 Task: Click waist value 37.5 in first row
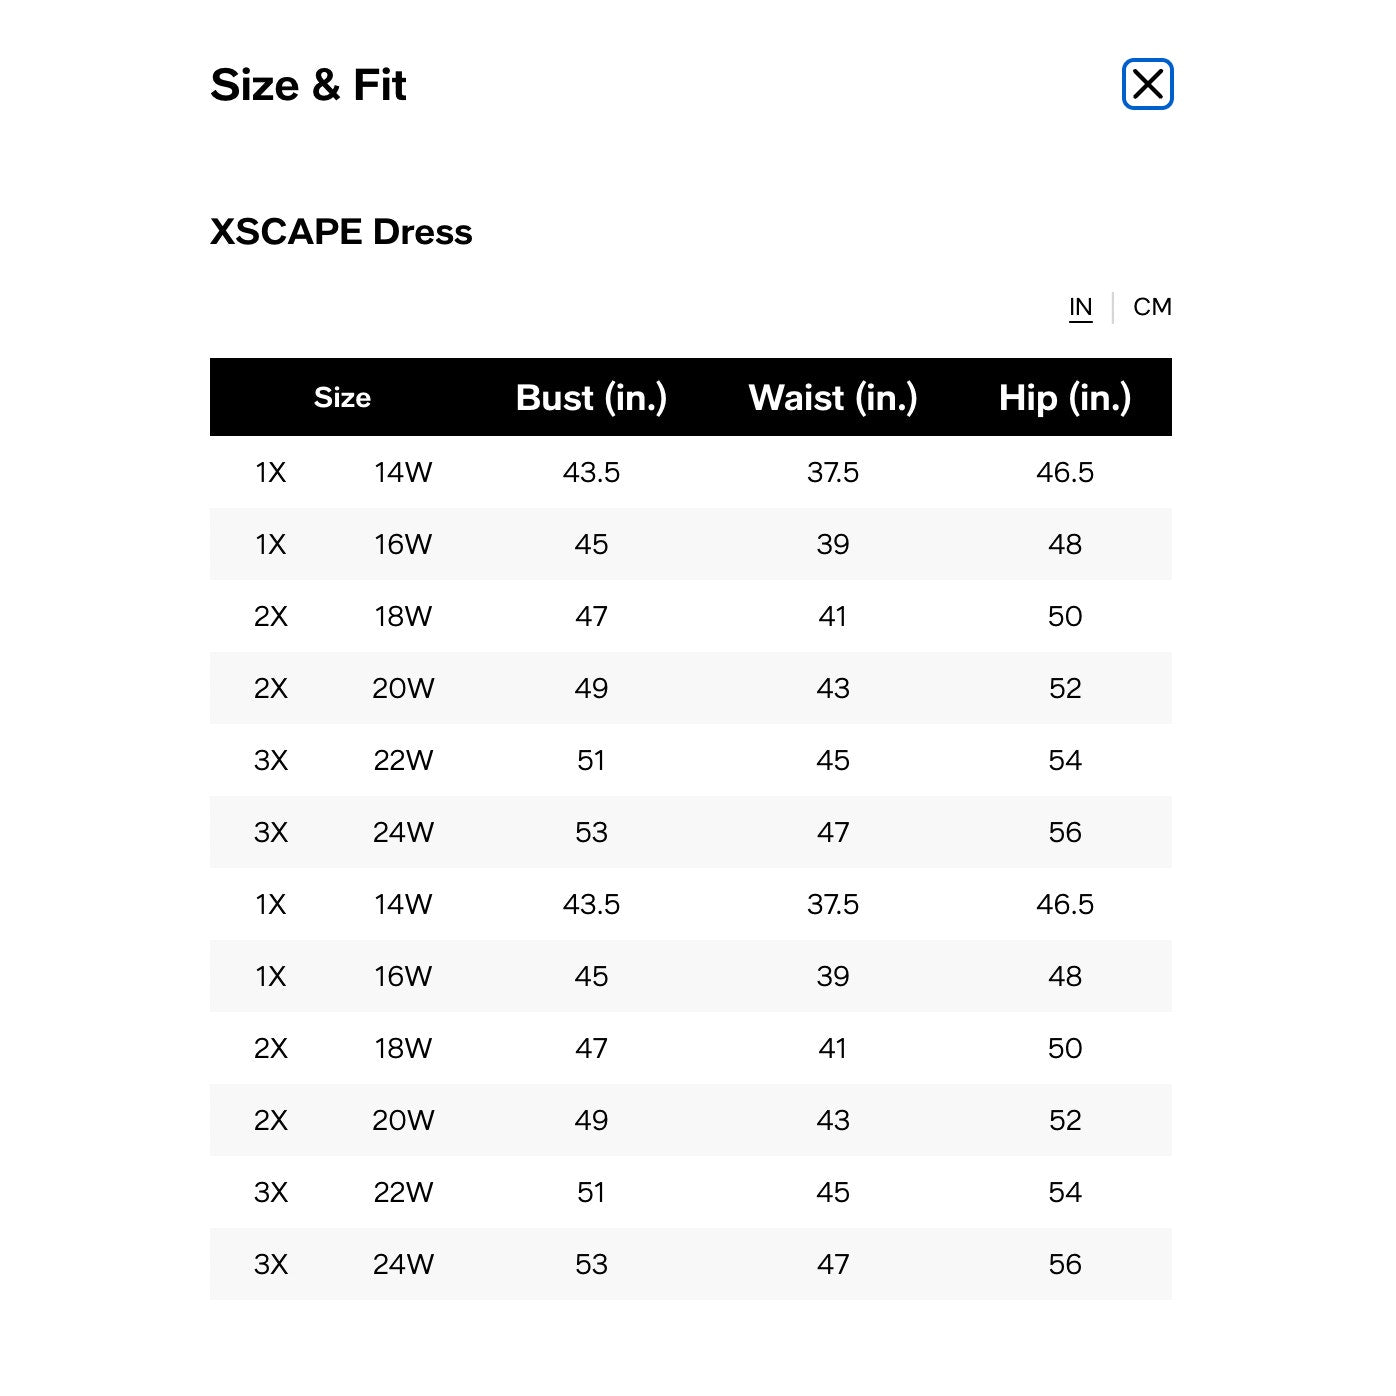pyautogui.click(x=833, y=472)
